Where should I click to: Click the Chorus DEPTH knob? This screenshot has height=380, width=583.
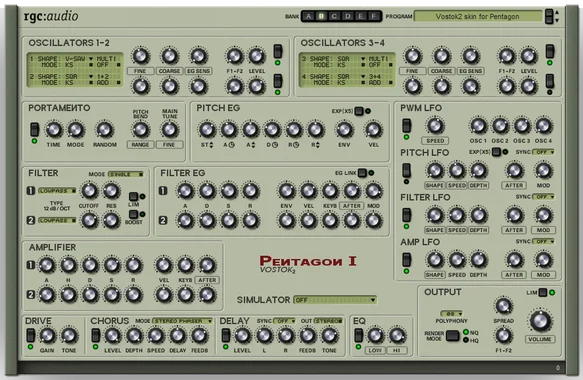pyautogui.click(x=134, y=335)
